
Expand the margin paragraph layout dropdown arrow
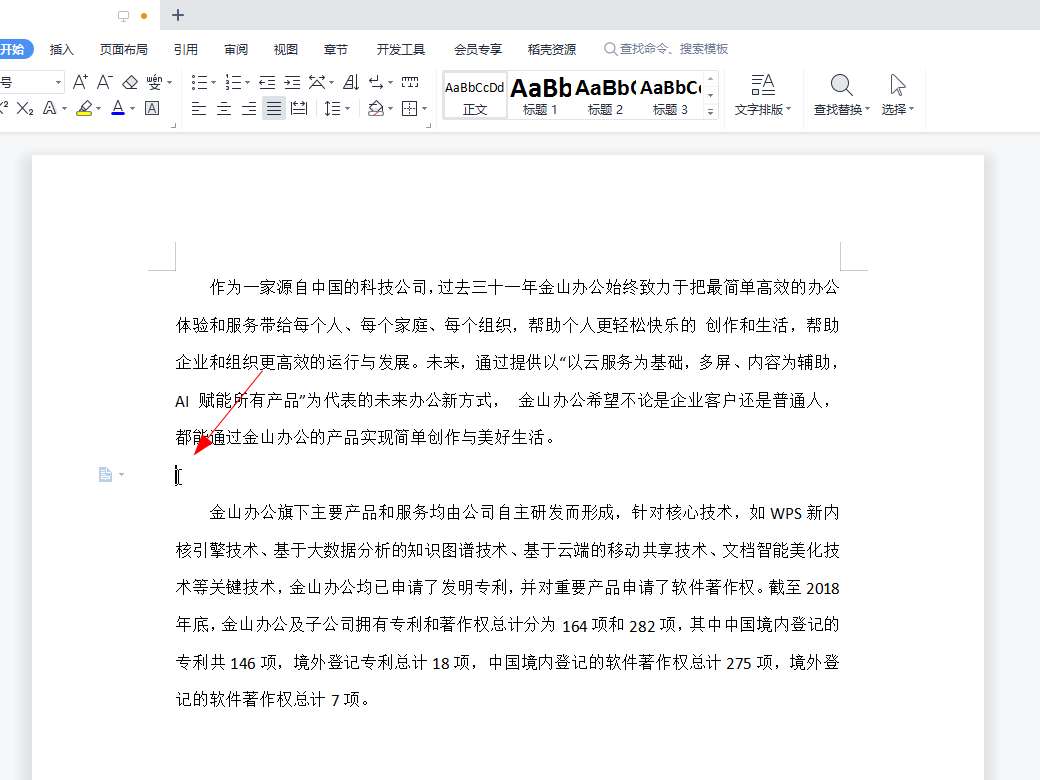(x=121, y=475)
